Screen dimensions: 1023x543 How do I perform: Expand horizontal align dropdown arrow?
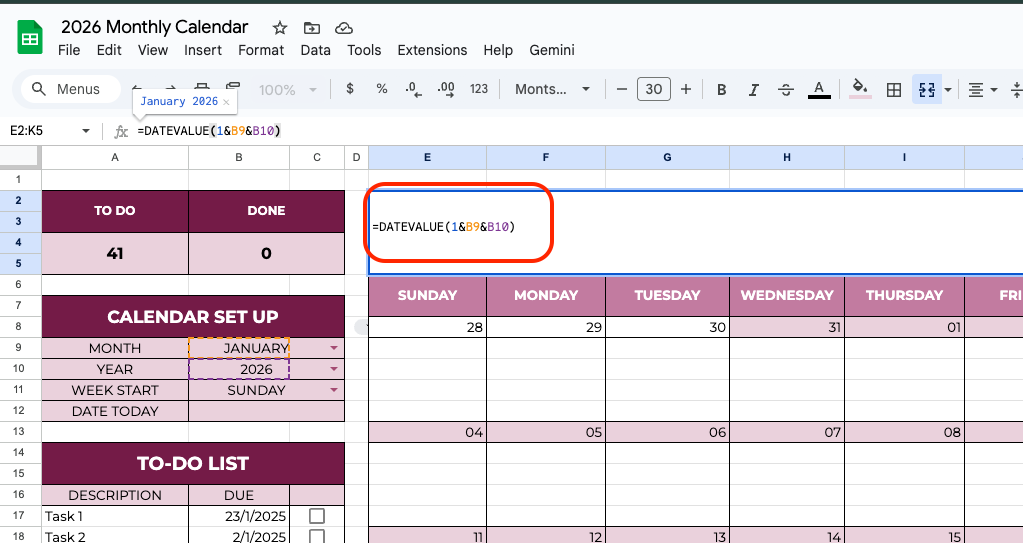(994, 89)
